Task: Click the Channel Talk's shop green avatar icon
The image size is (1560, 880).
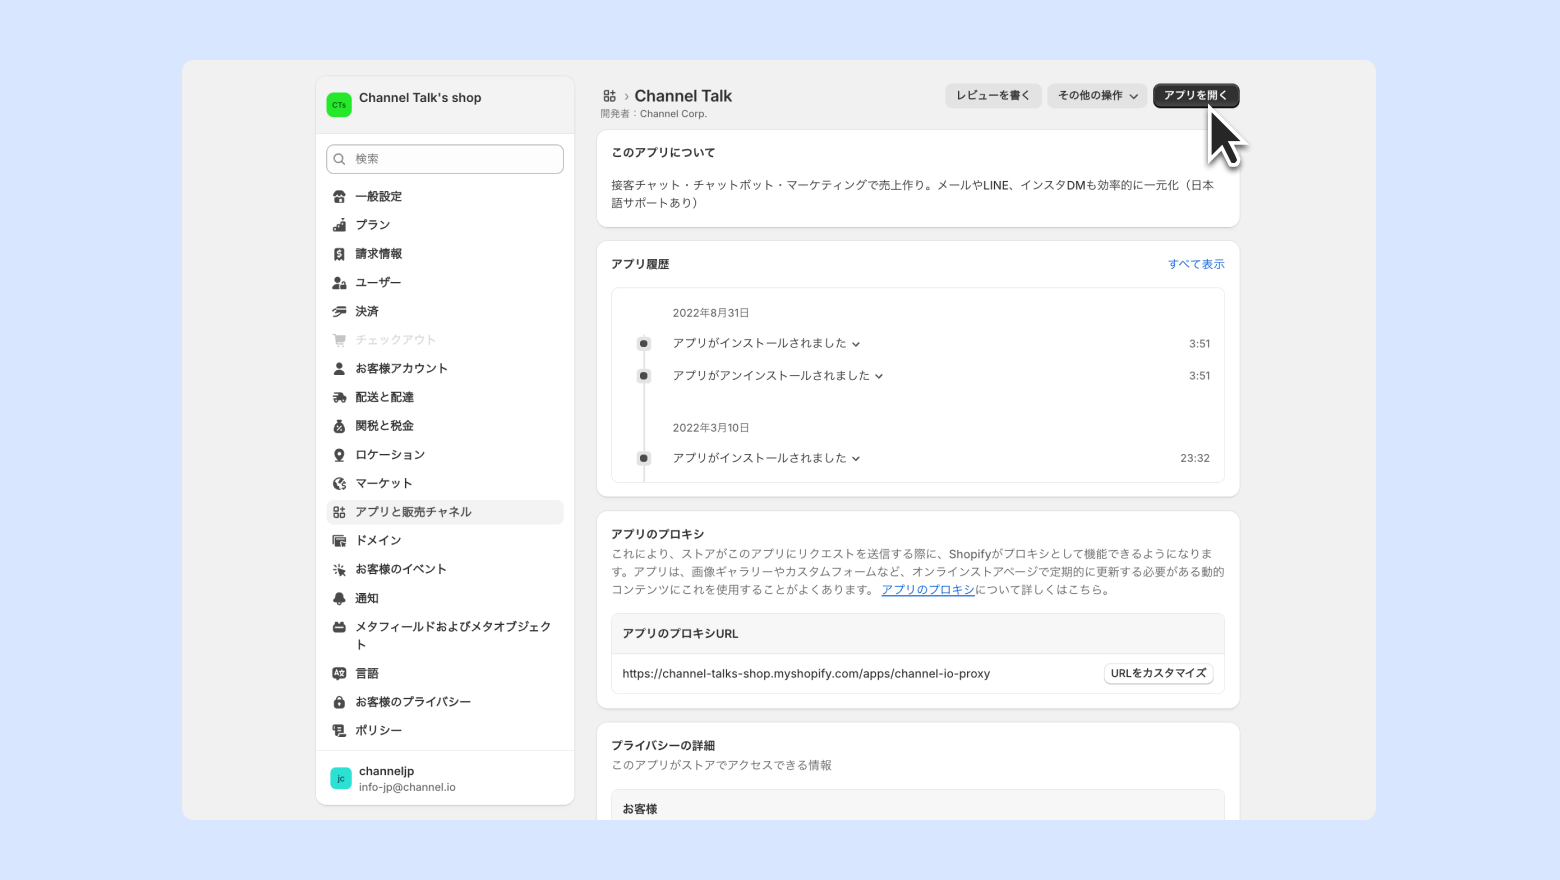Action: (339, 105)
